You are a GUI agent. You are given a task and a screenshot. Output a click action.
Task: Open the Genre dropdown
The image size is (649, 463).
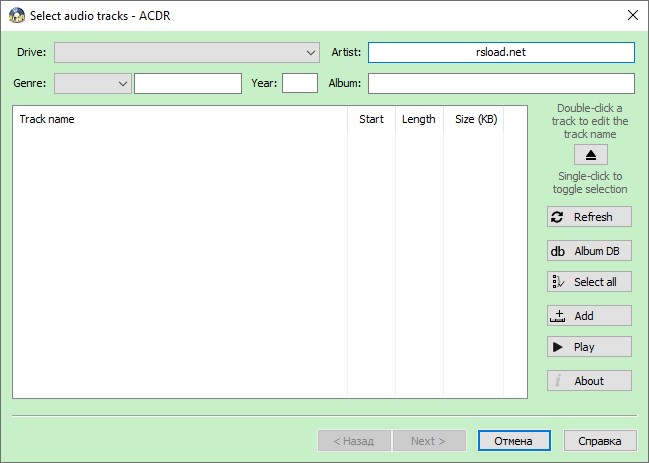pyautogui.click(x=93, y=84)
